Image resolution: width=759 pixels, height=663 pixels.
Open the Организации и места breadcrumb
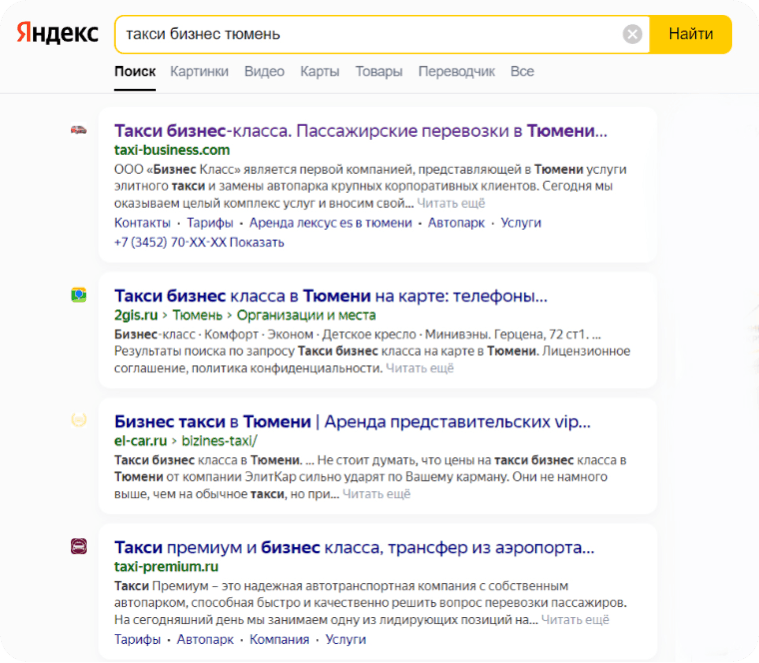point(306,315)
